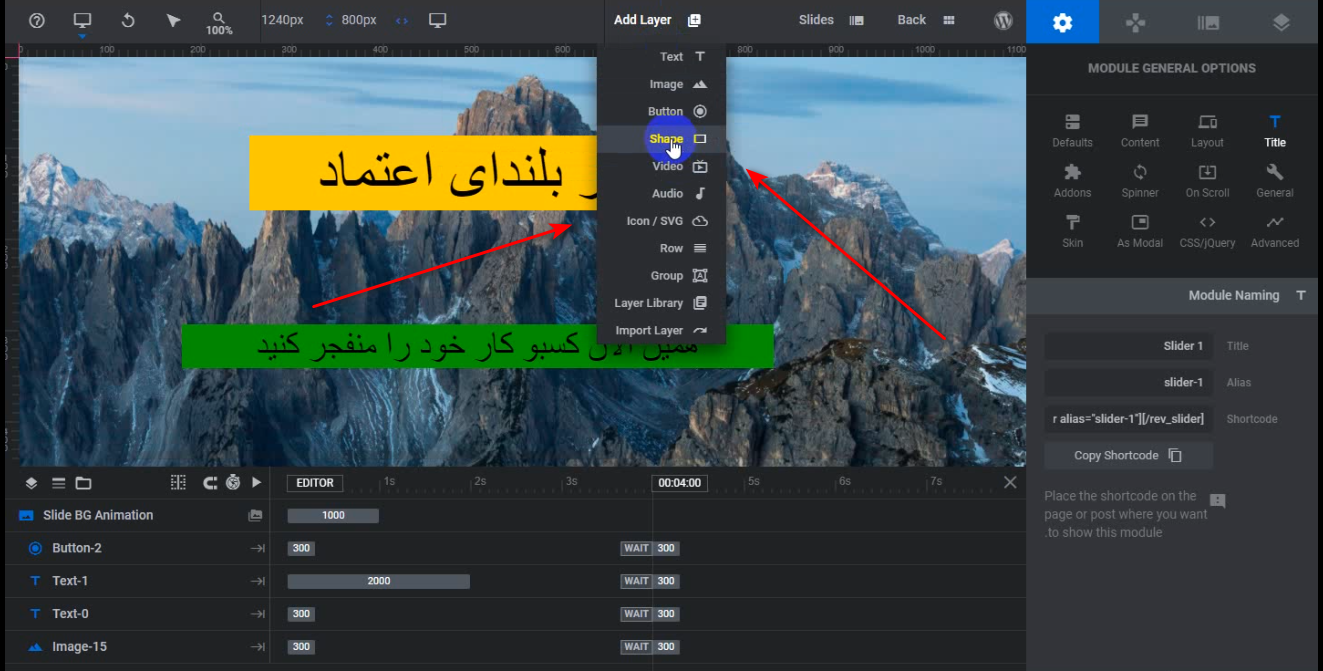This screenshot has width=1323, height=671.
Task: Open the Layout options section
Action: [1207, 130]
